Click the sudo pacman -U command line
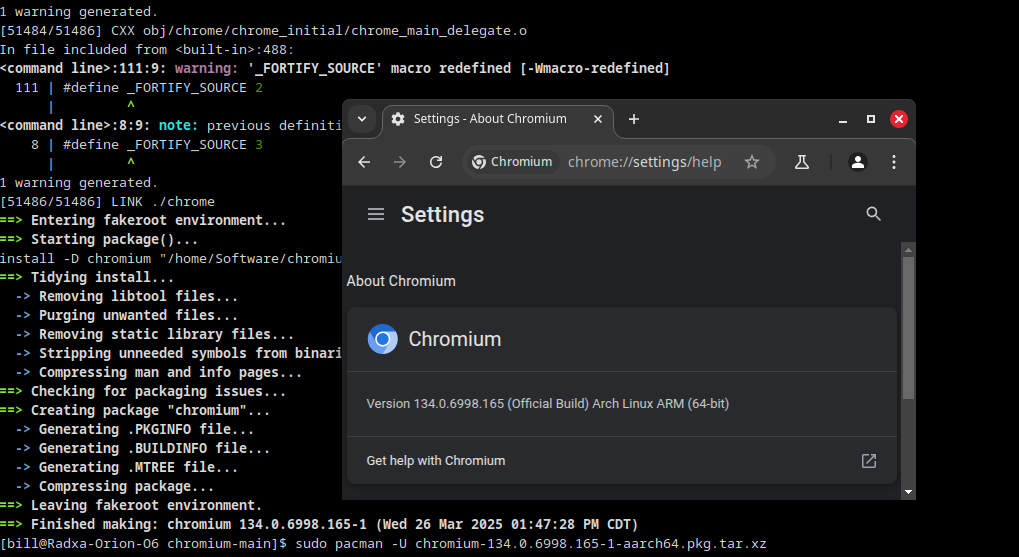Image resolution: width=1019 pixels, height=557 pixels. pyautogui.click(x=383, y=543)
